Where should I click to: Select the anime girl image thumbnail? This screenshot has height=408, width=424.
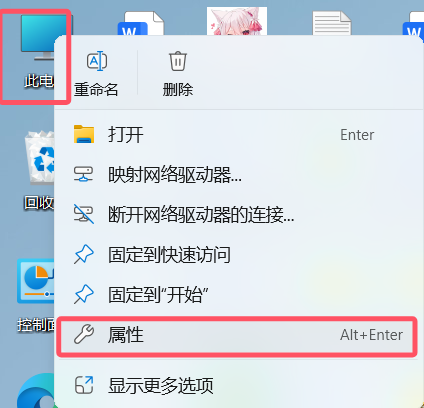point(237,21)
